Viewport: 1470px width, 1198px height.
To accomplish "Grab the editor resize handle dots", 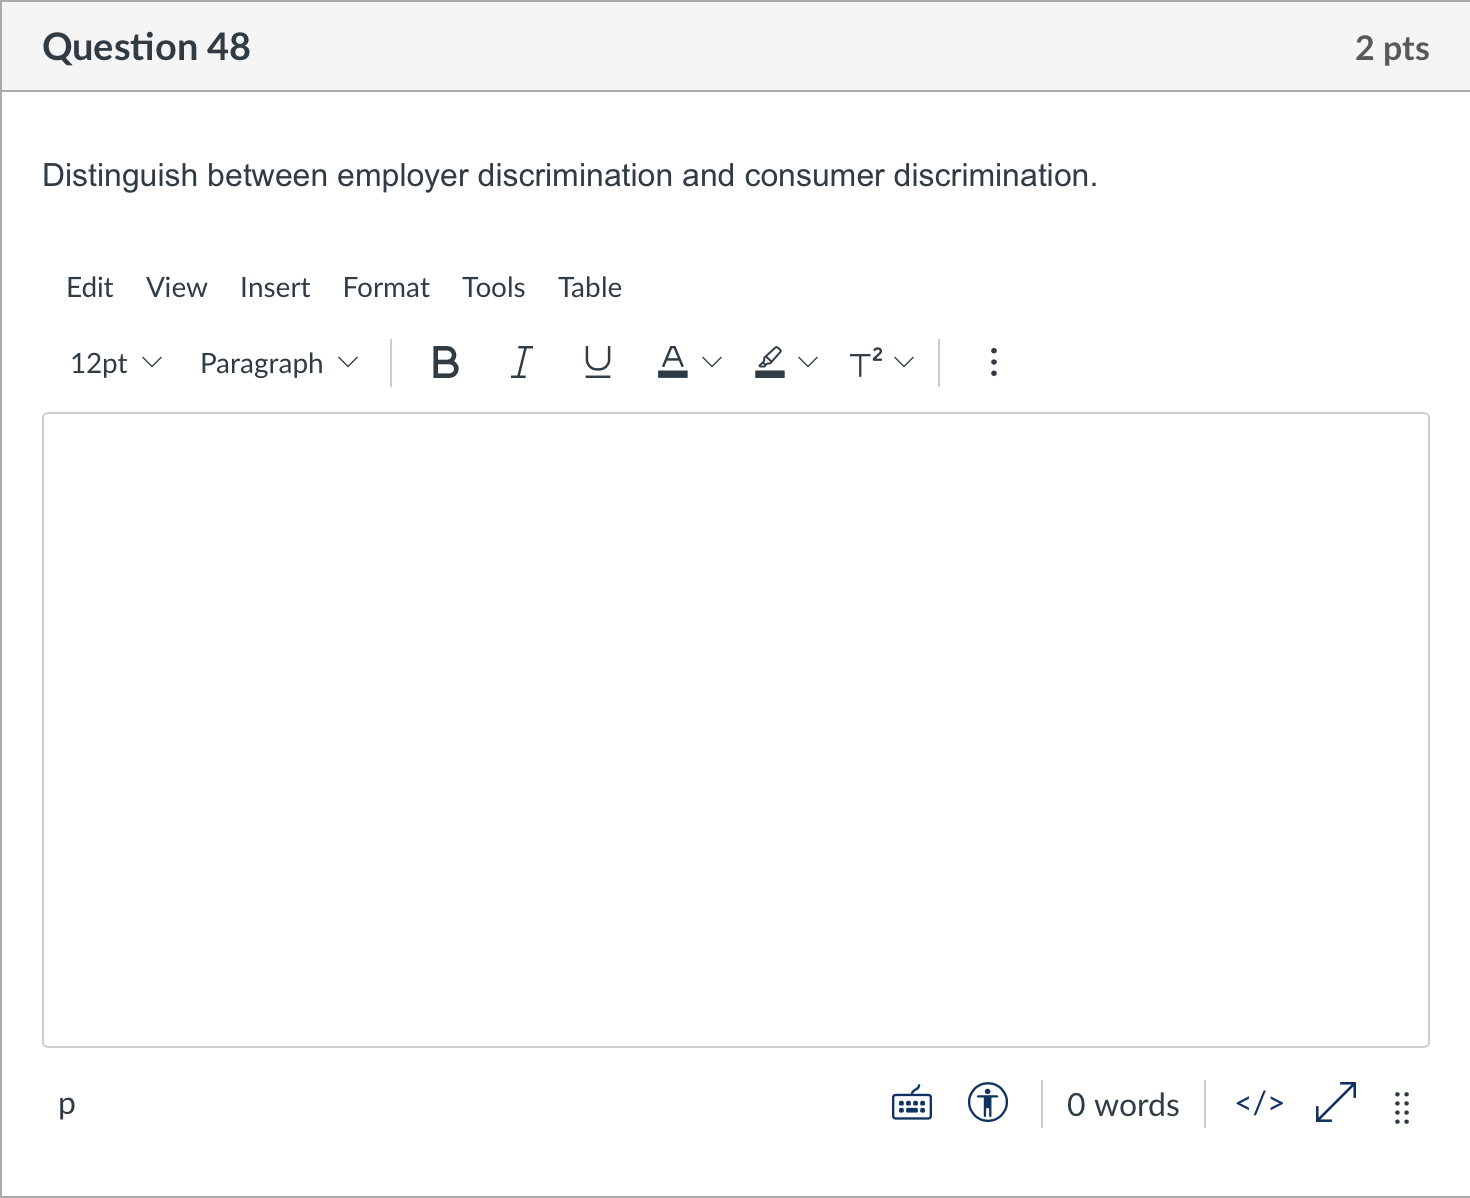I will [1402, 1107].
